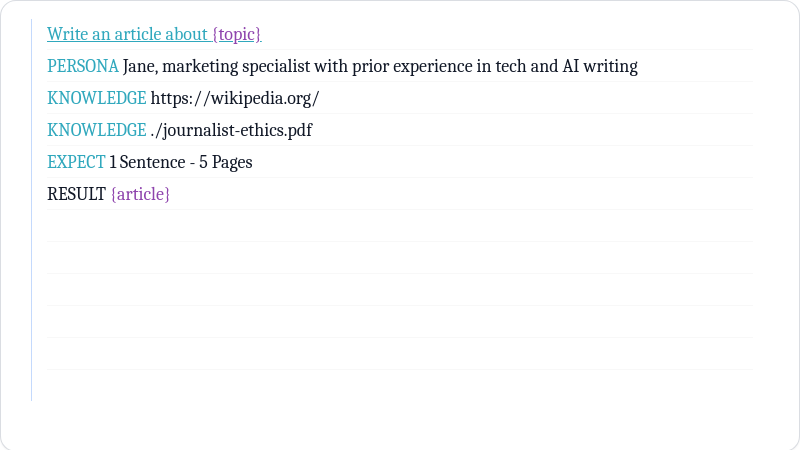Click the EXPECT command keyword
The width and height of the screenshot is (800, 450).
click(76, 162)
